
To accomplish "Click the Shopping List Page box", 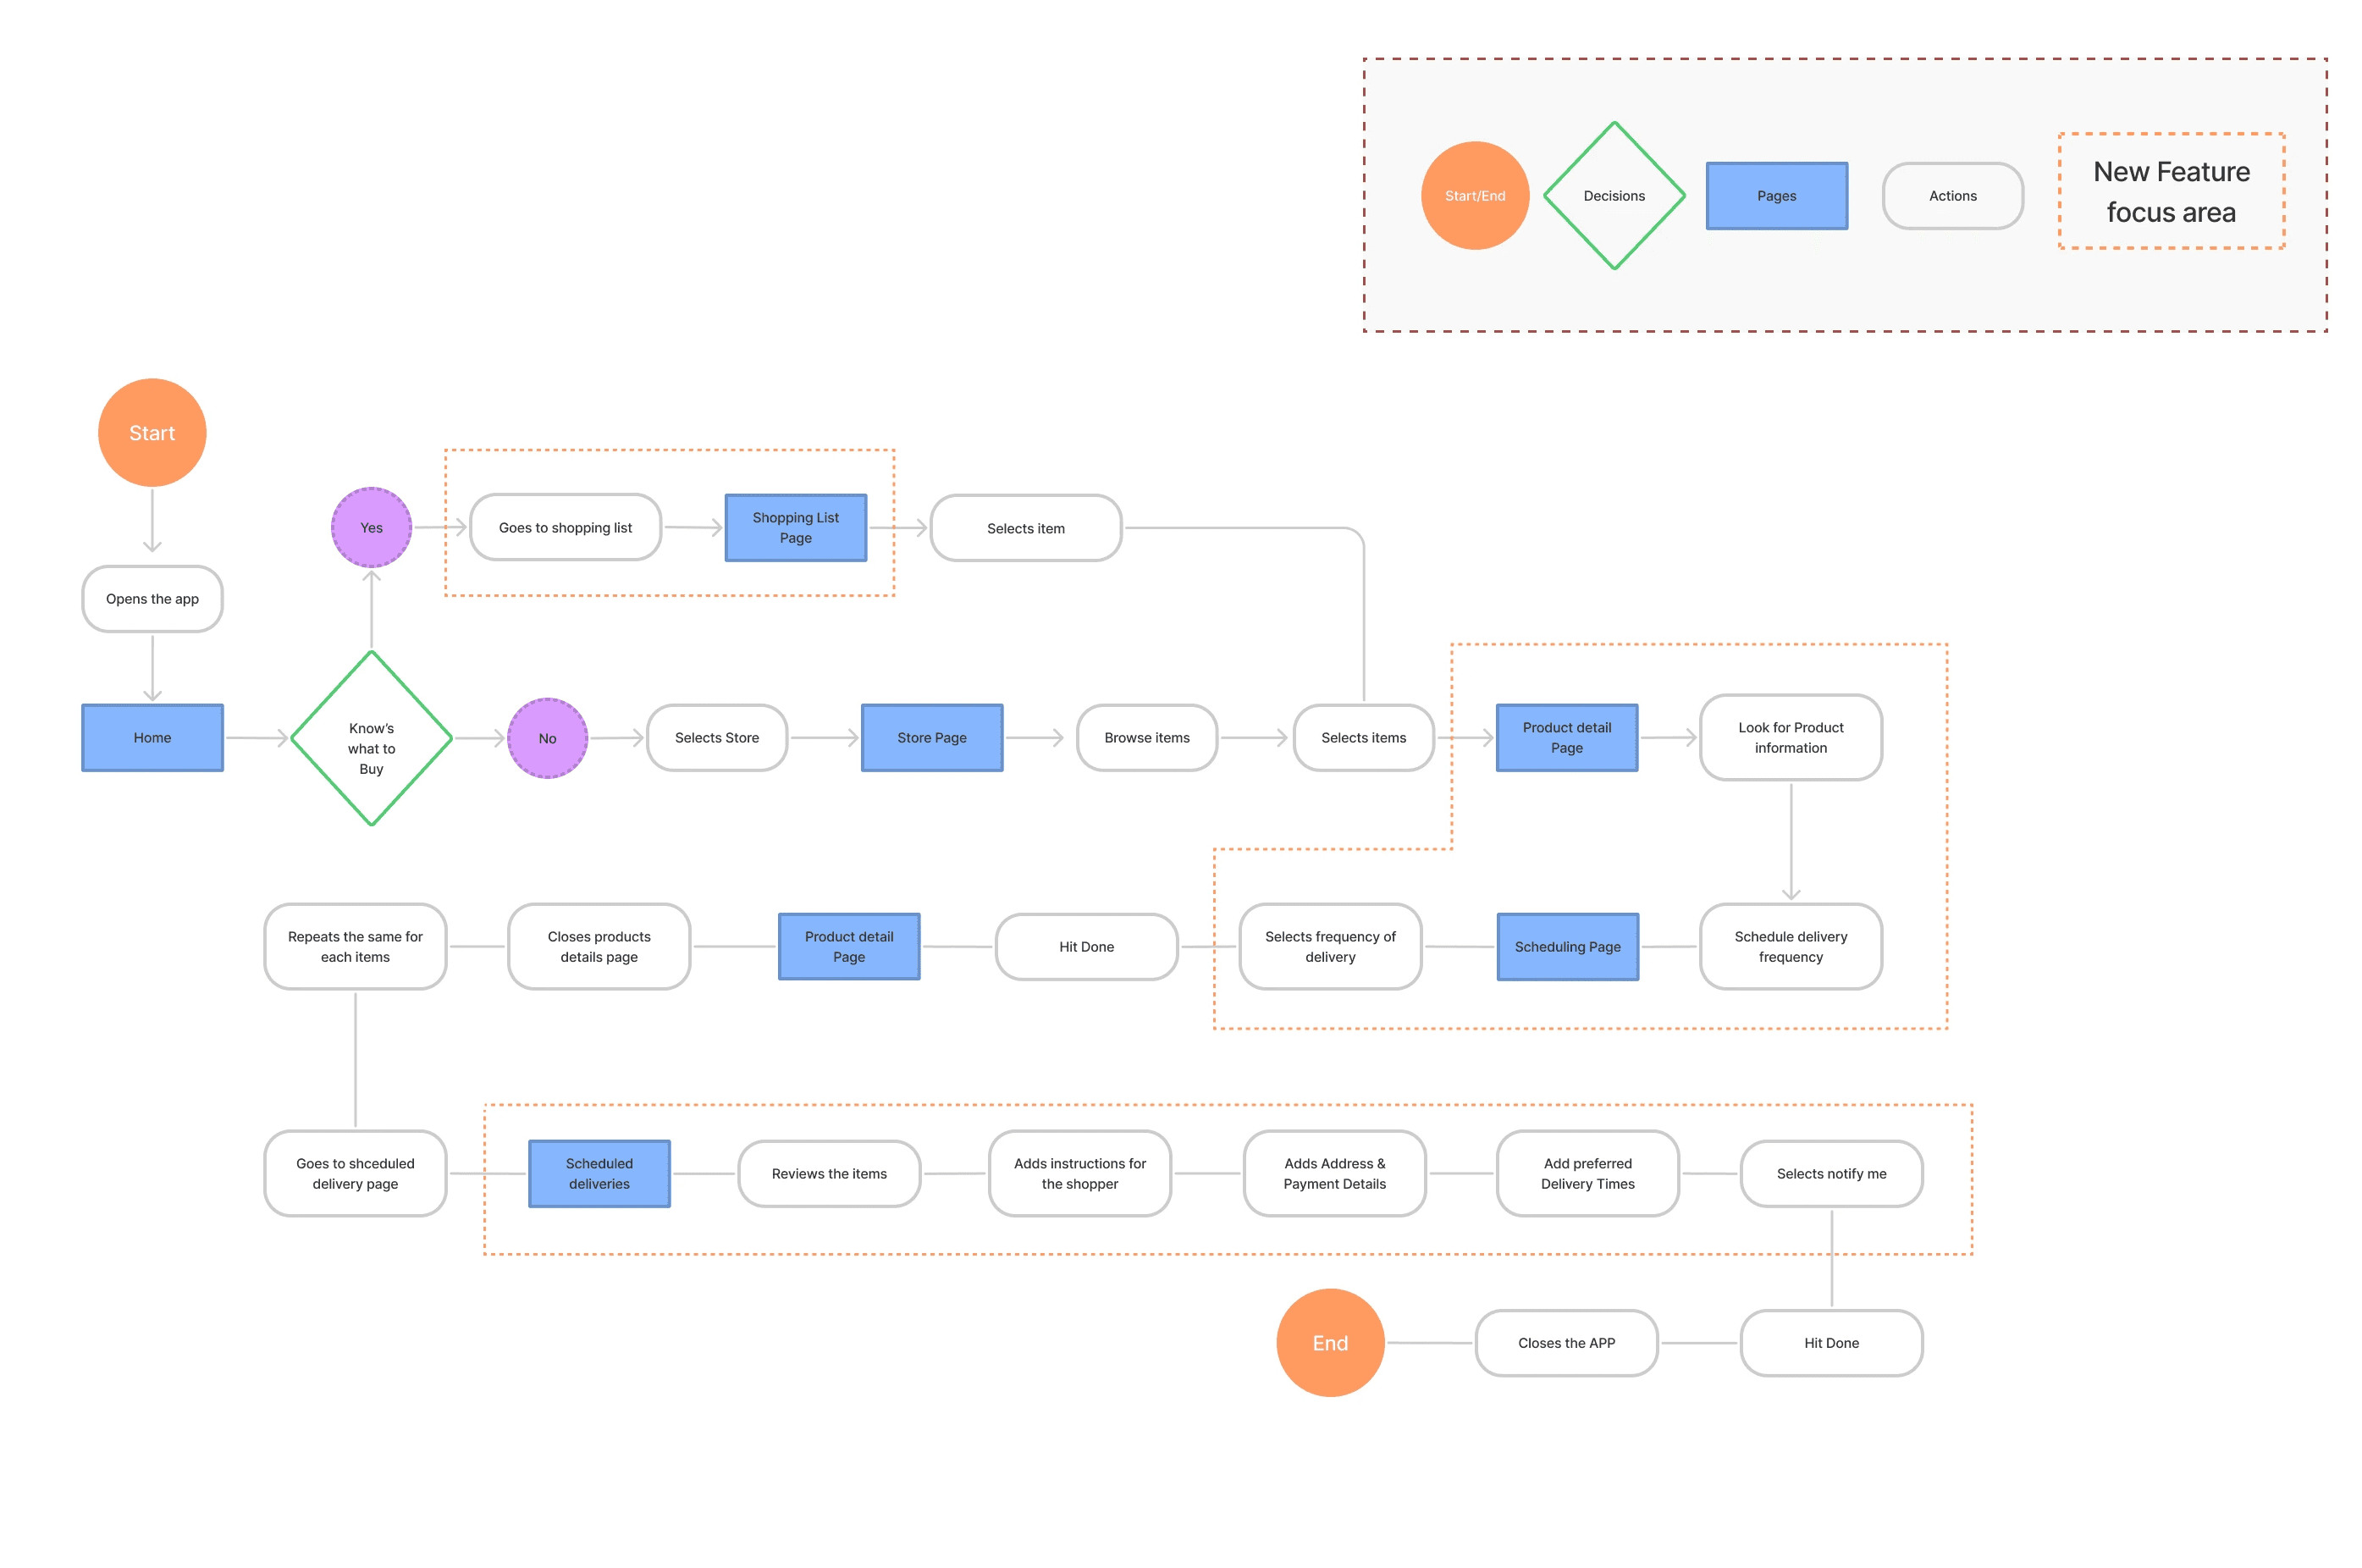I will click(x=795, y=527).
